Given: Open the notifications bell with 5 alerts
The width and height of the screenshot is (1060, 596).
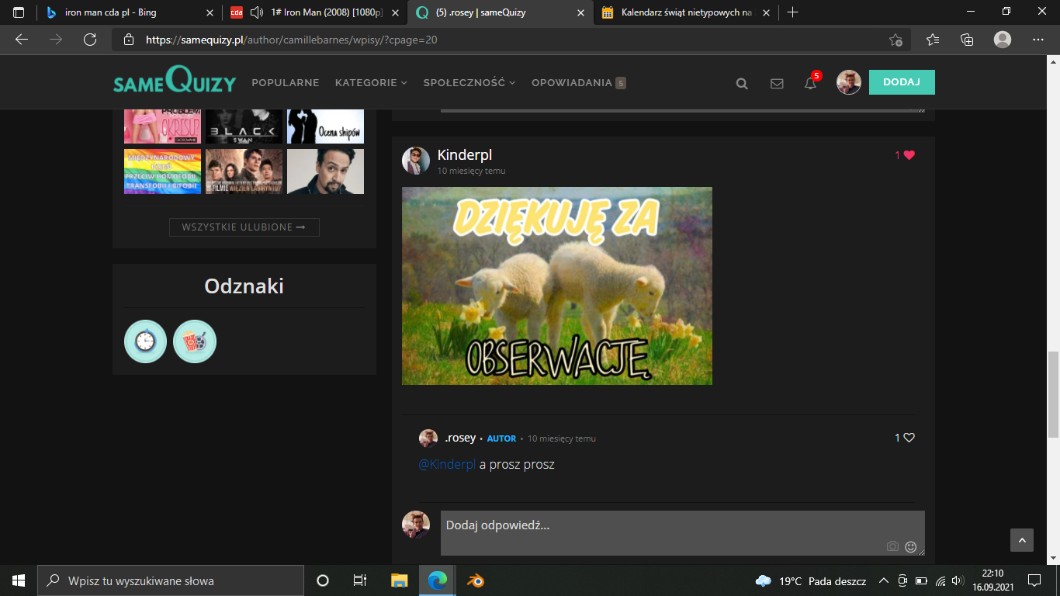Looking at the screenshot, I should point(811,83).
